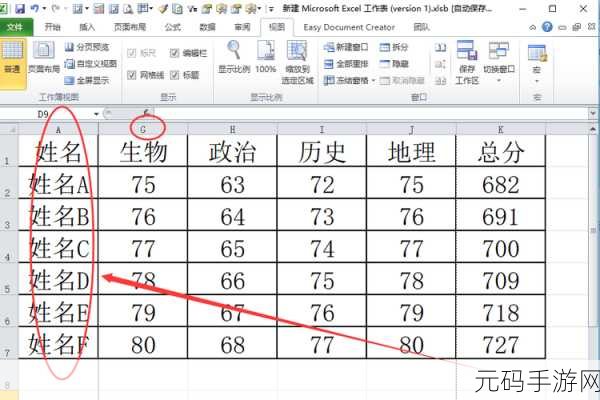Open the 团队 Team tab
Screen dimensions: 600x400
421,27
